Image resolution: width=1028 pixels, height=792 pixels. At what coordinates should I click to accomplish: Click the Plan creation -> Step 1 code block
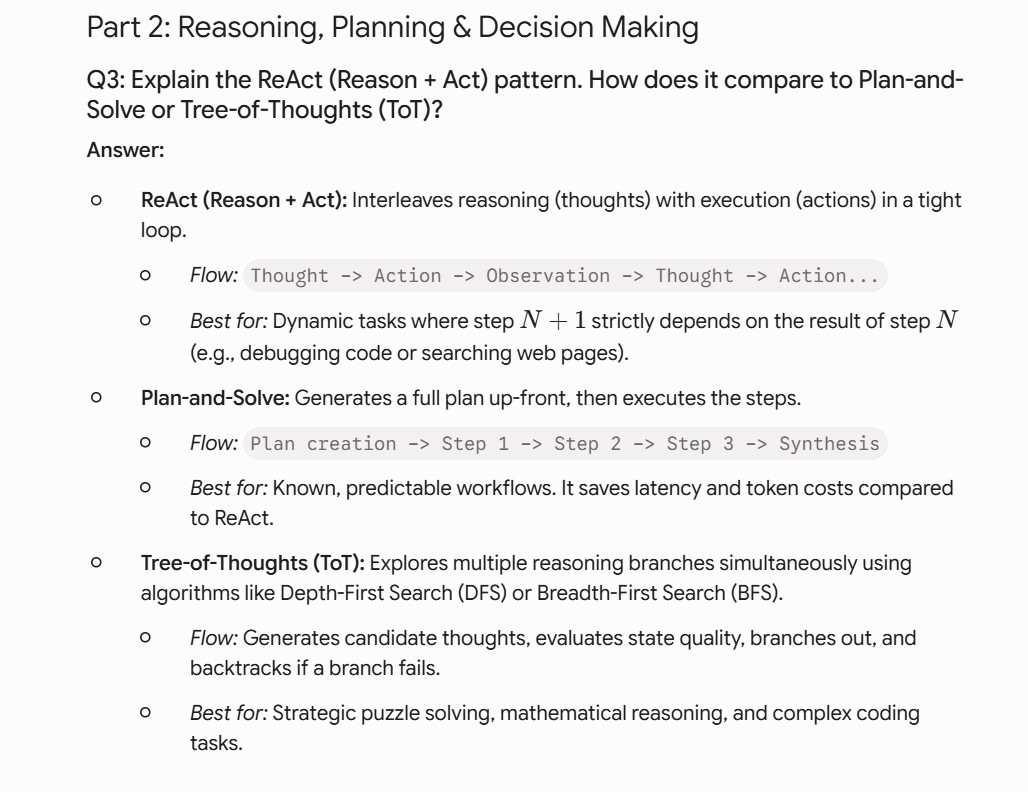[x=564, y=444]
